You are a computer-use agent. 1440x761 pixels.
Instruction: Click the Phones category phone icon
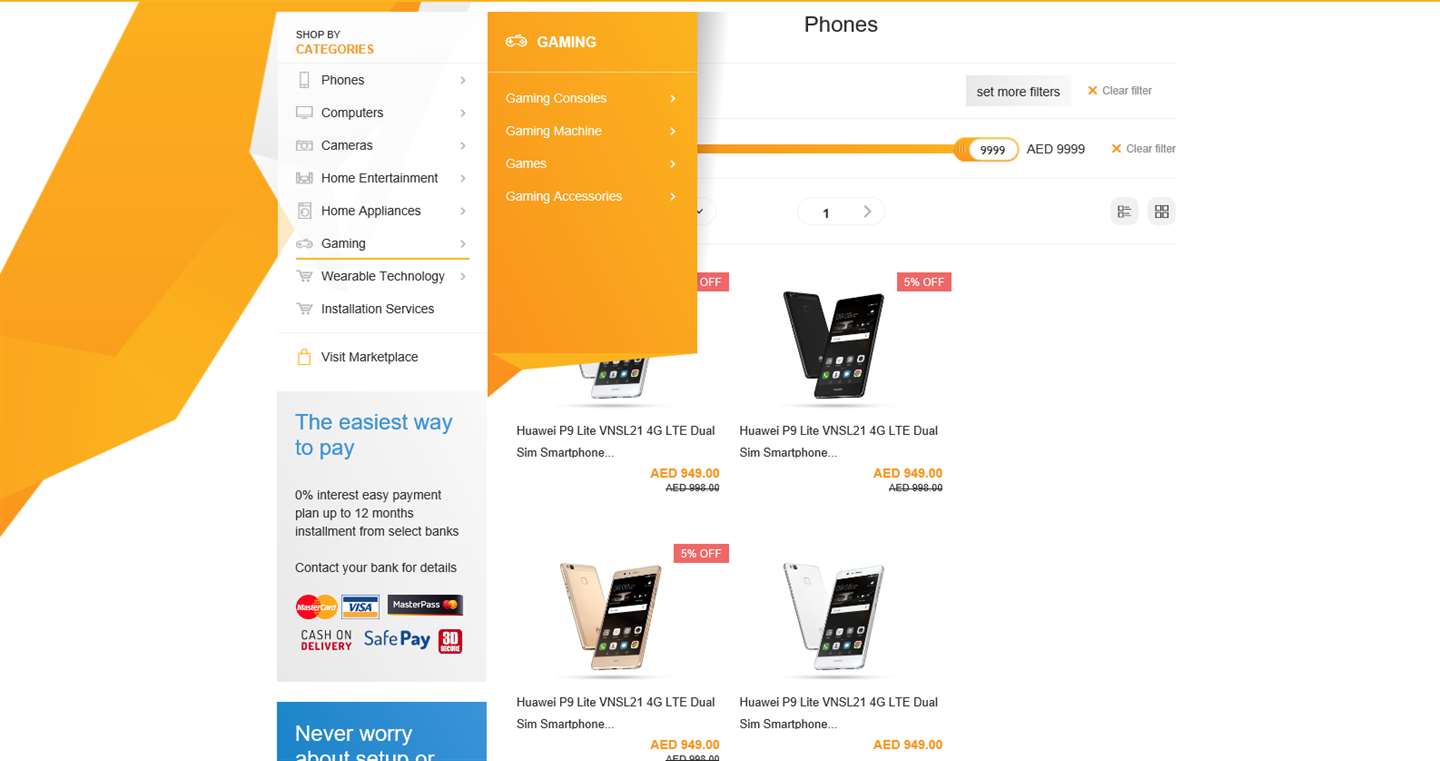[x=304, y=80]
